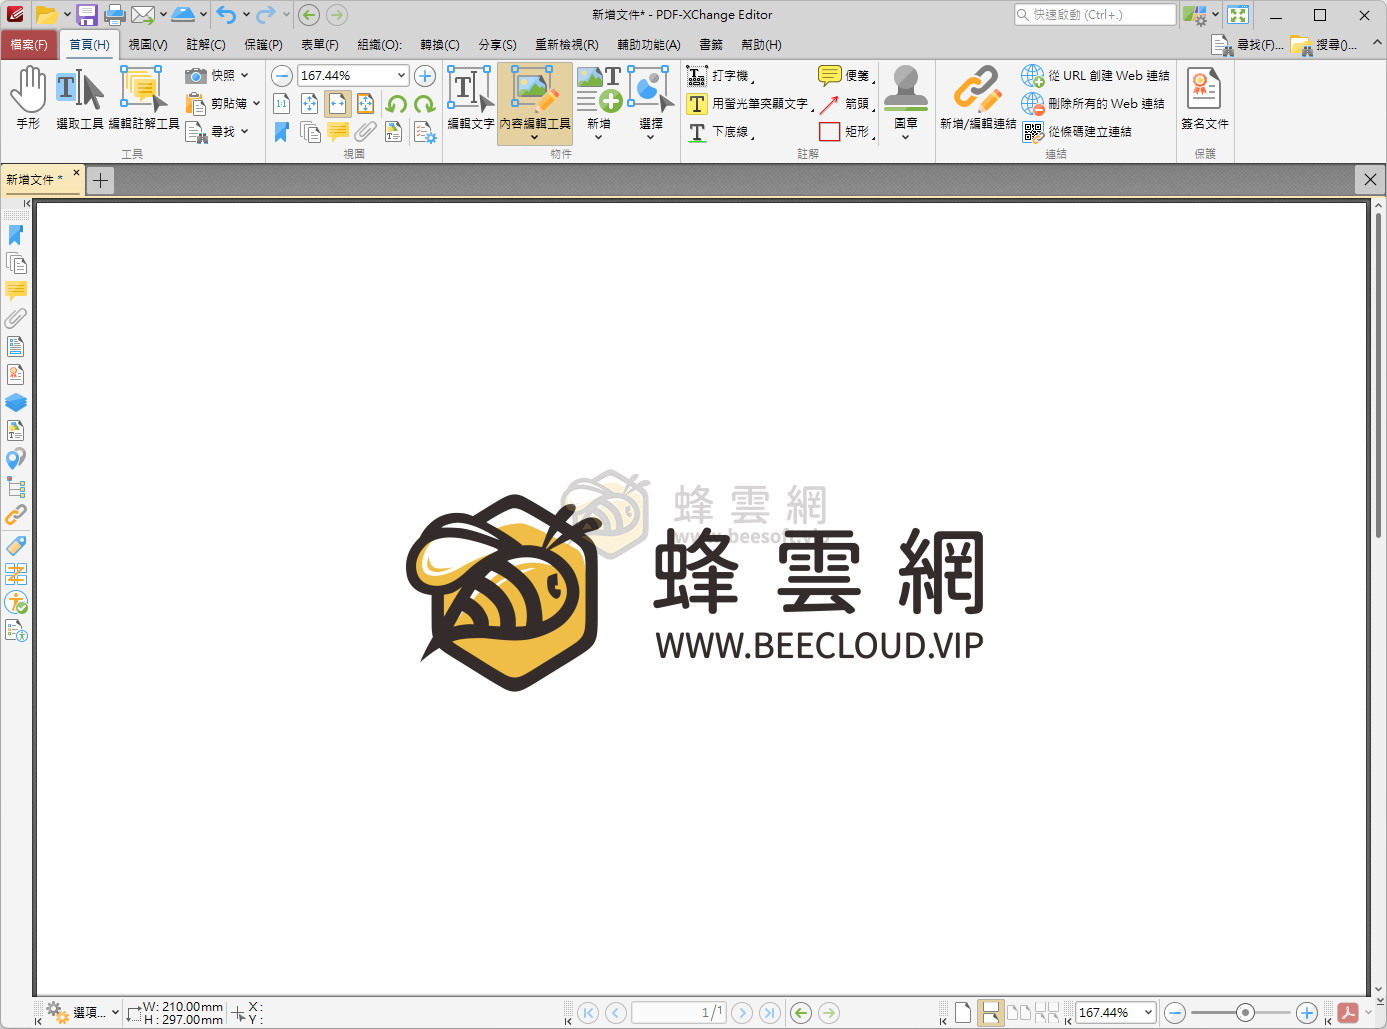Click the ribbon zoom out minus button

282,76
